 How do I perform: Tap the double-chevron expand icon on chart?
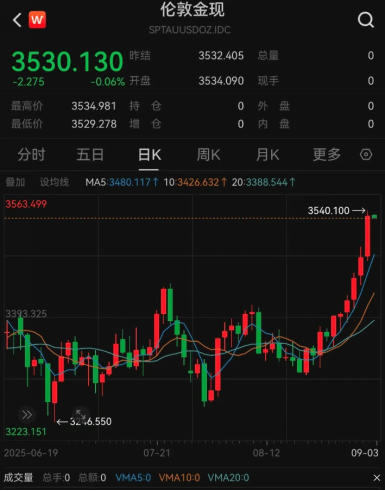click(27, 415)
